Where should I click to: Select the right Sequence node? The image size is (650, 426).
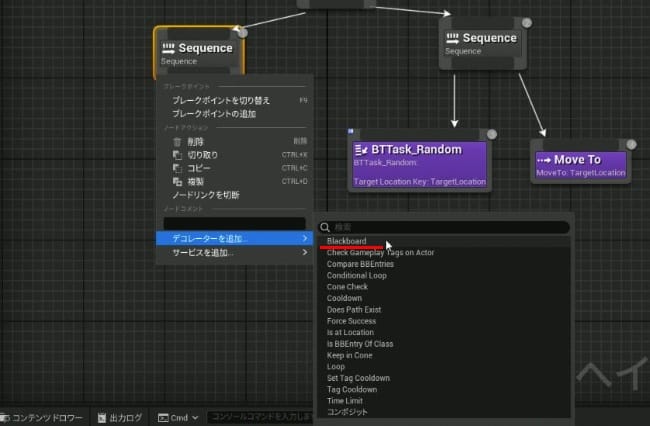coord(483,43)
